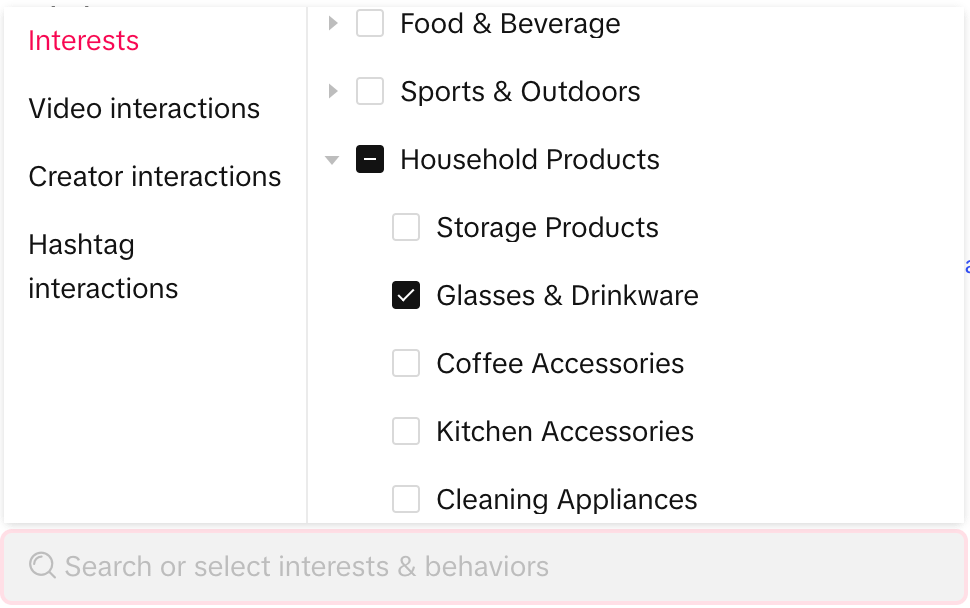Screen dimensions: 970x608
Task: Go to Creator interactions
Action: pos(155,177)
